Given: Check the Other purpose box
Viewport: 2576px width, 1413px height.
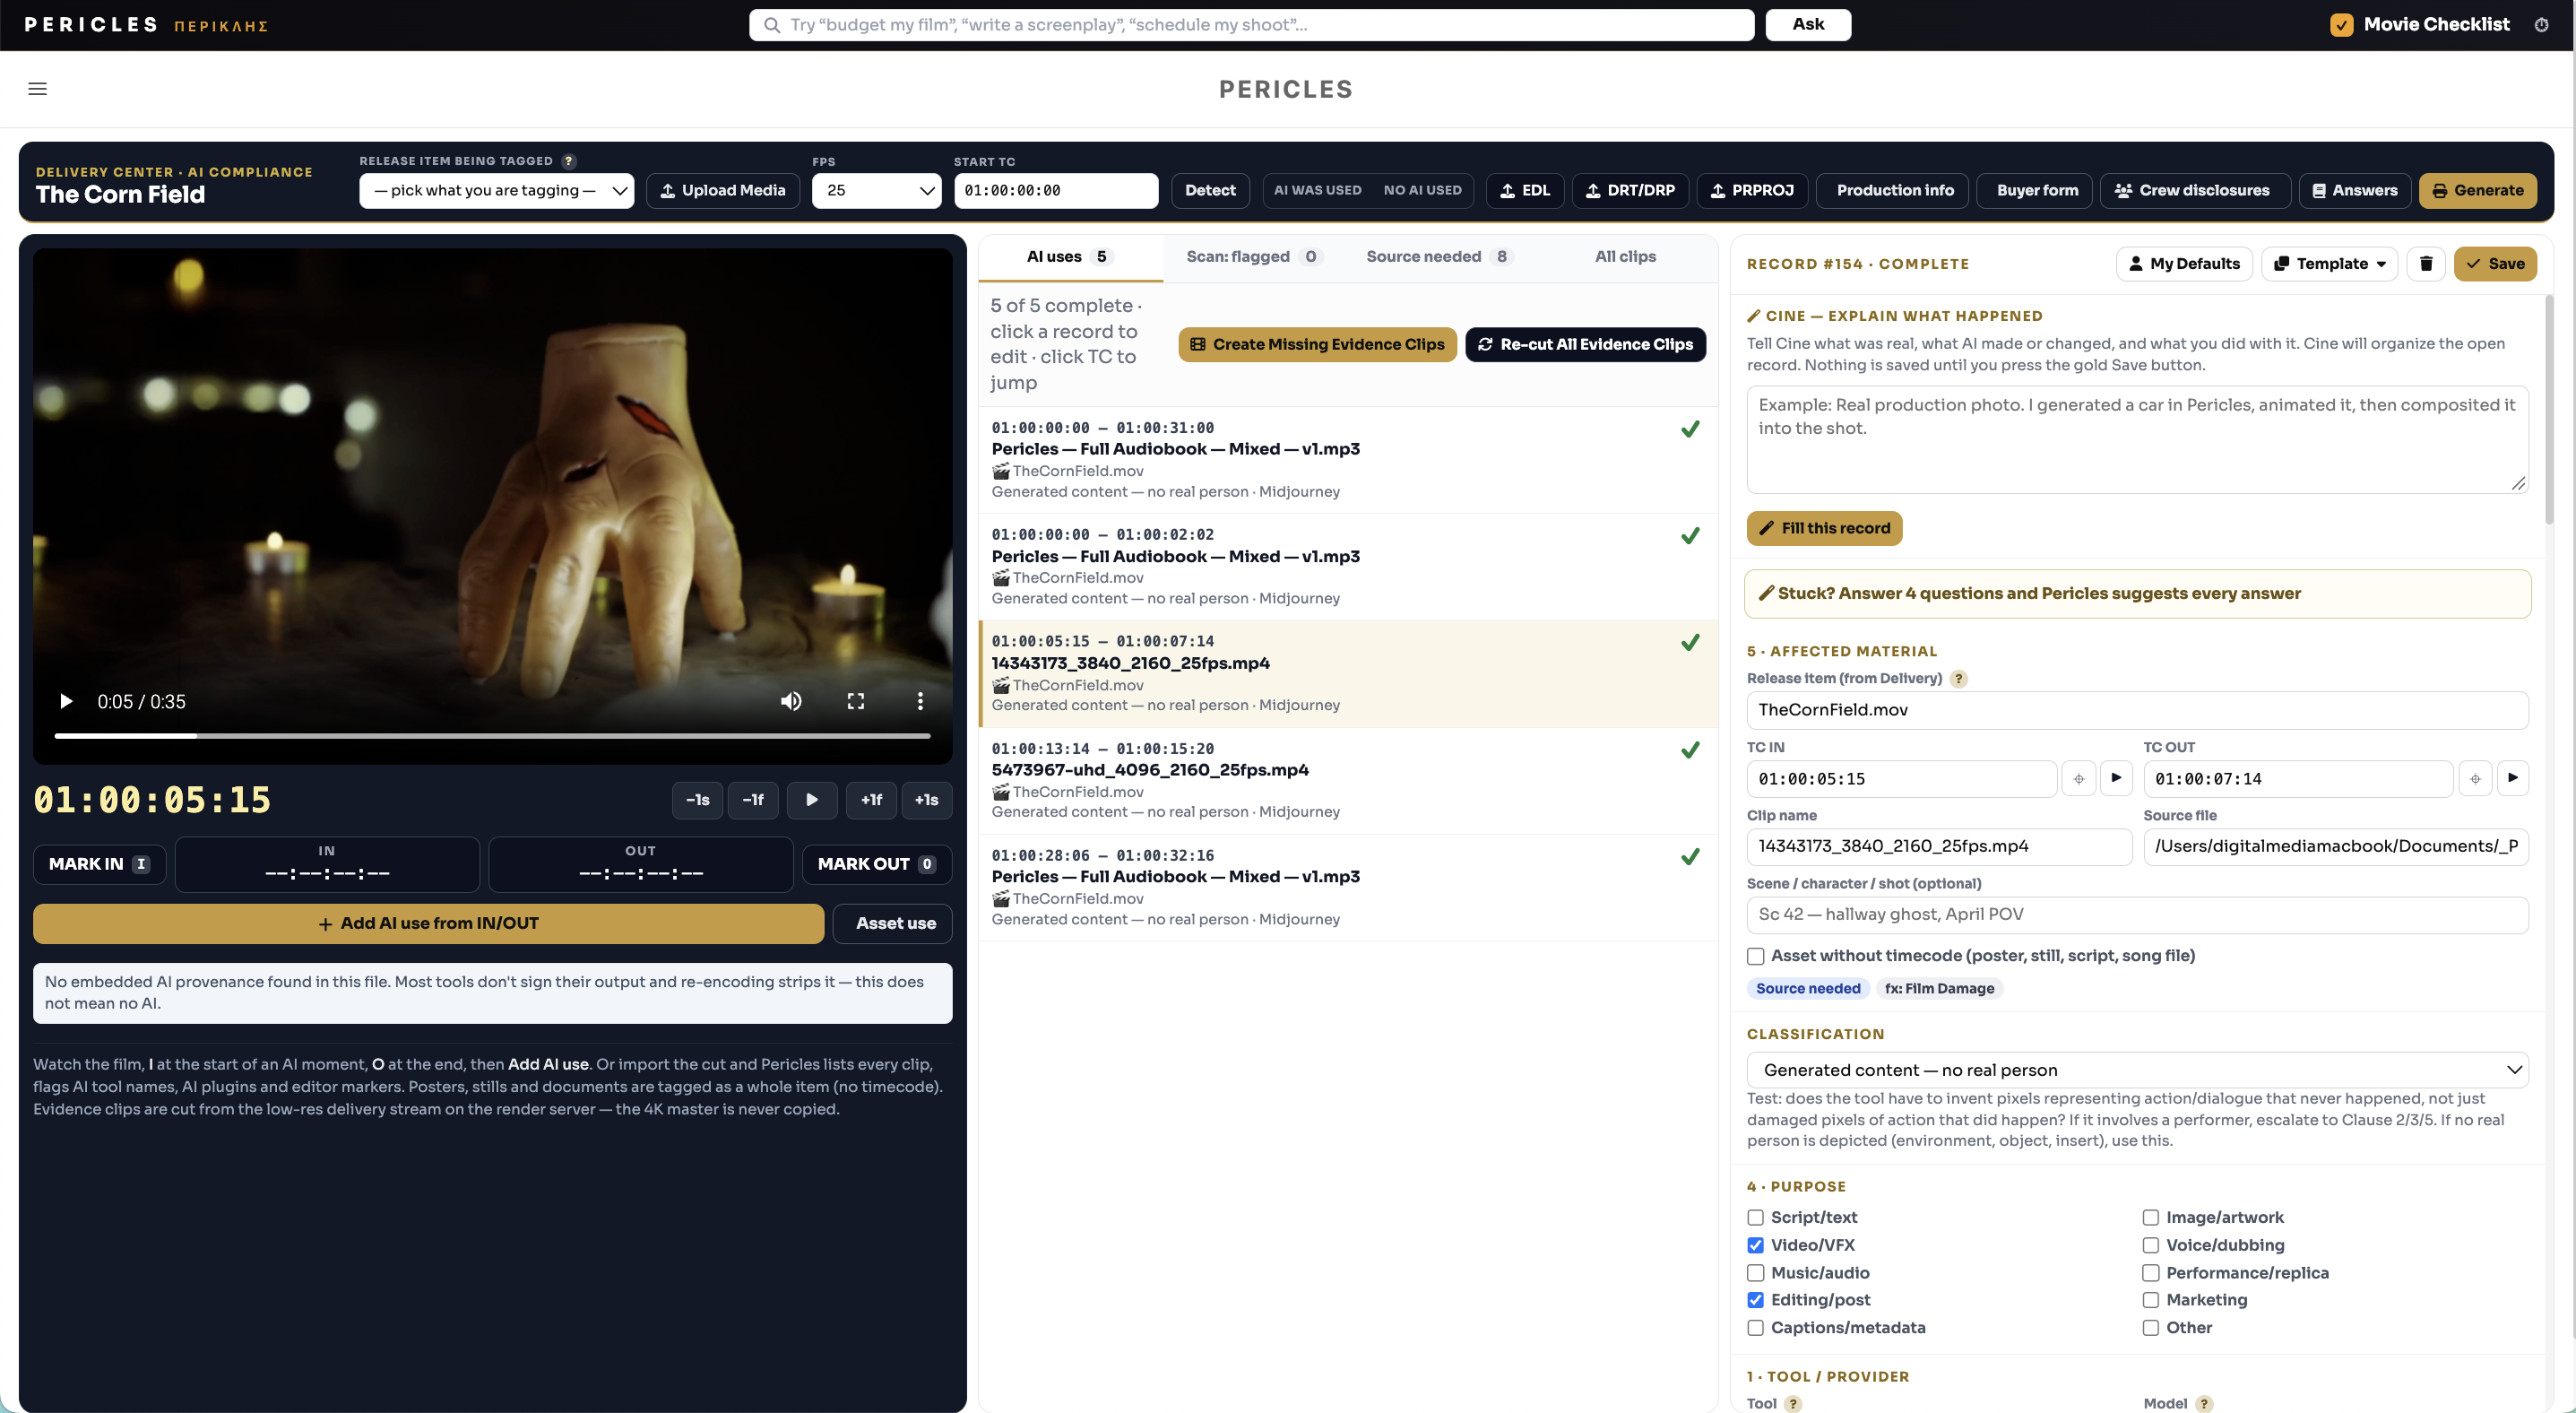Looking at the screenshot, I should click(2150, 1328).
